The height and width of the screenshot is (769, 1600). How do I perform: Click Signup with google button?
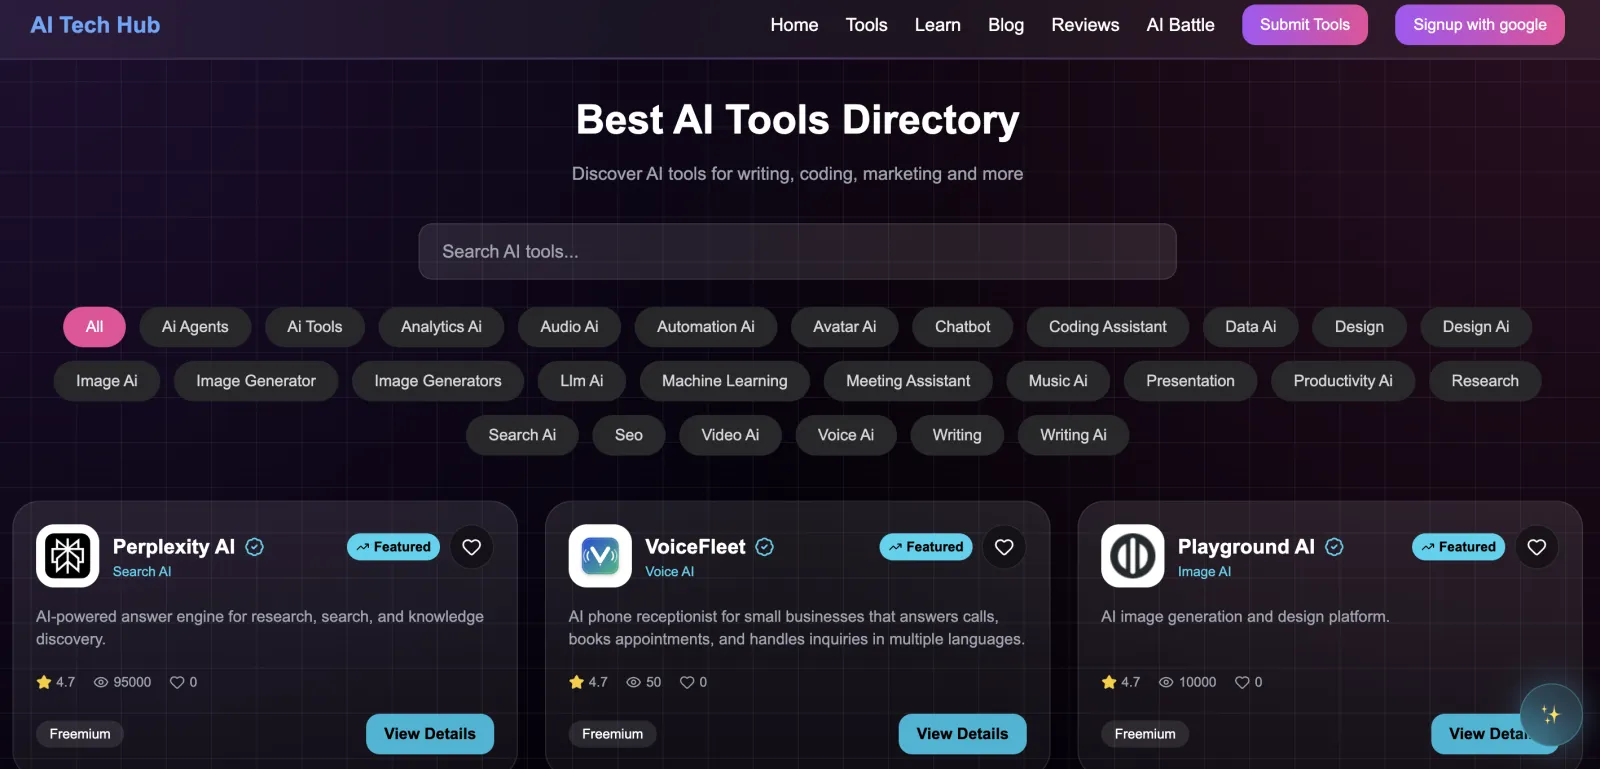(1480, 25)
